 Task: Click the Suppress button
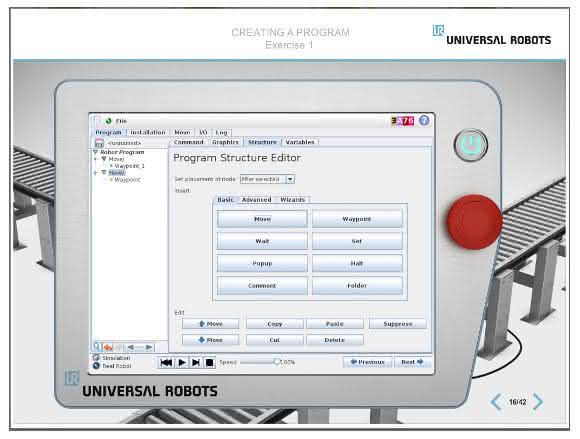point(398,324)
